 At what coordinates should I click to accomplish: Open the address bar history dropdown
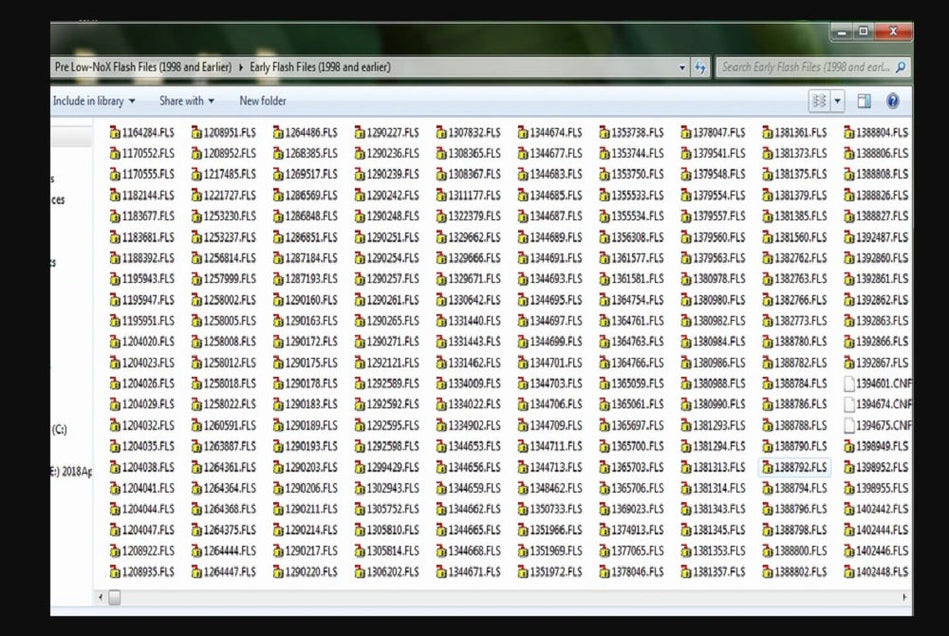coord(682,67)
